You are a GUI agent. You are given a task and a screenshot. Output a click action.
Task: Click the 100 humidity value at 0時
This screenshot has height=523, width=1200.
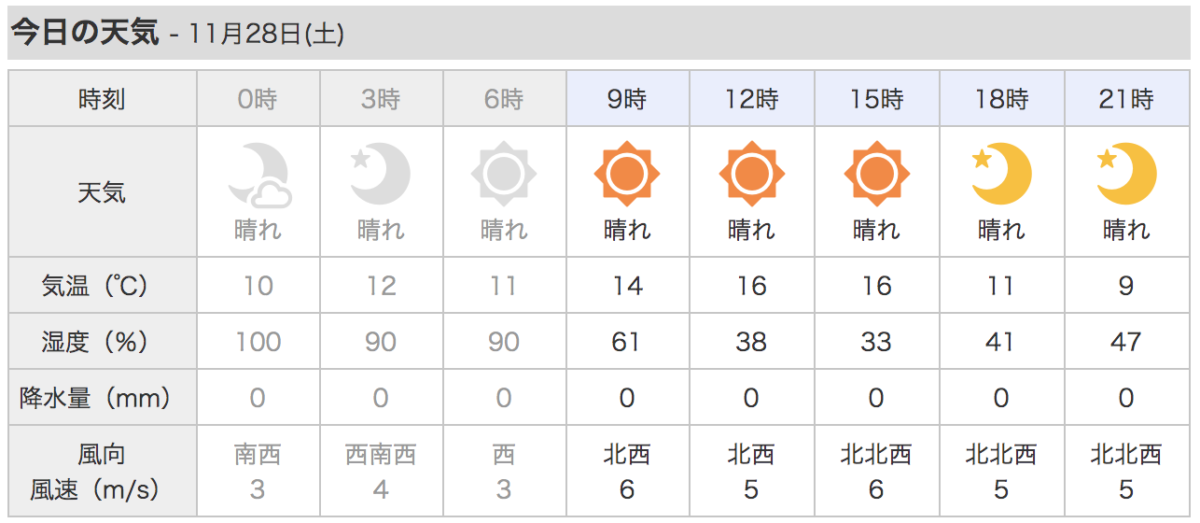258,342
